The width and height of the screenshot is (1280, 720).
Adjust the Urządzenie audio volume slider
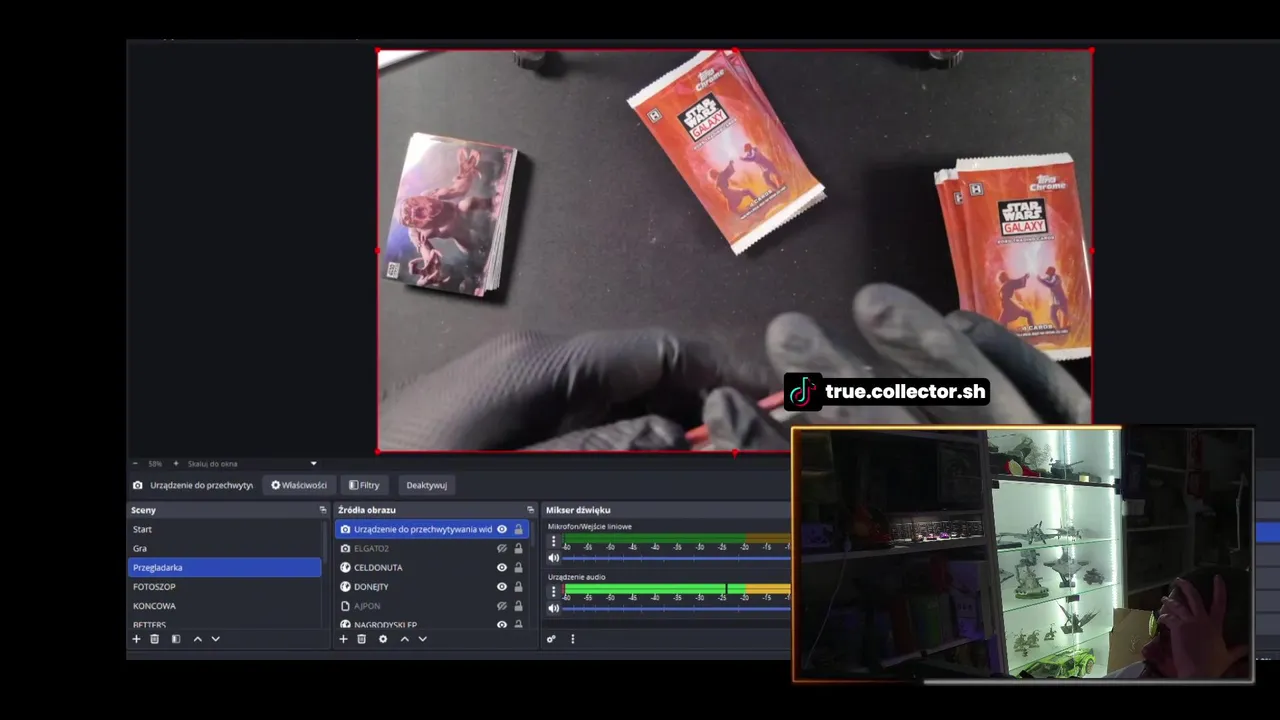pyautogui.click(x=677, y=608)
